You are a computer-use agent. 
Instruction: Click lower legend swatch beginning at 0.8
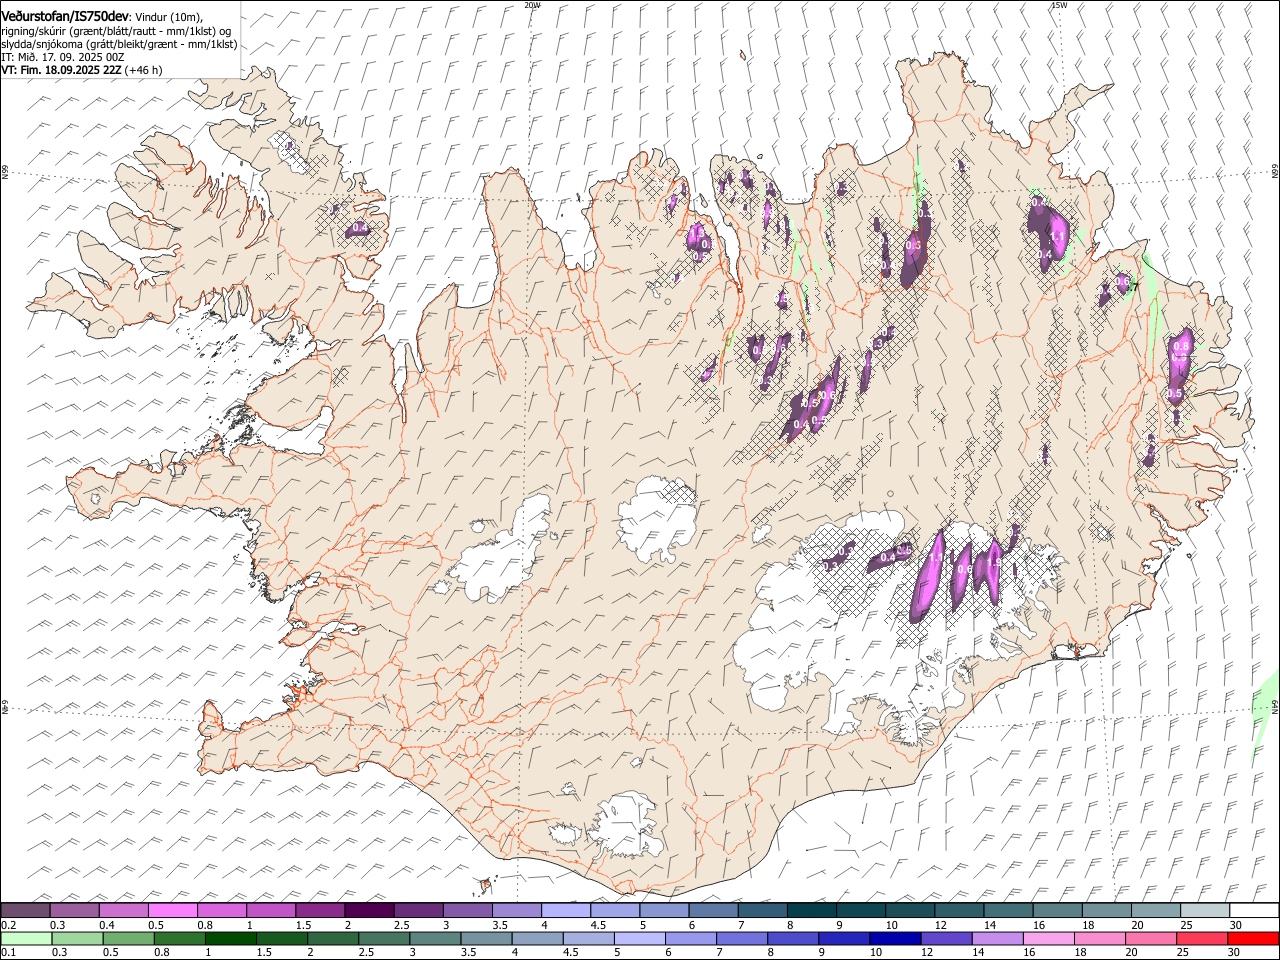pyautogui.click(x=179, y=938)
